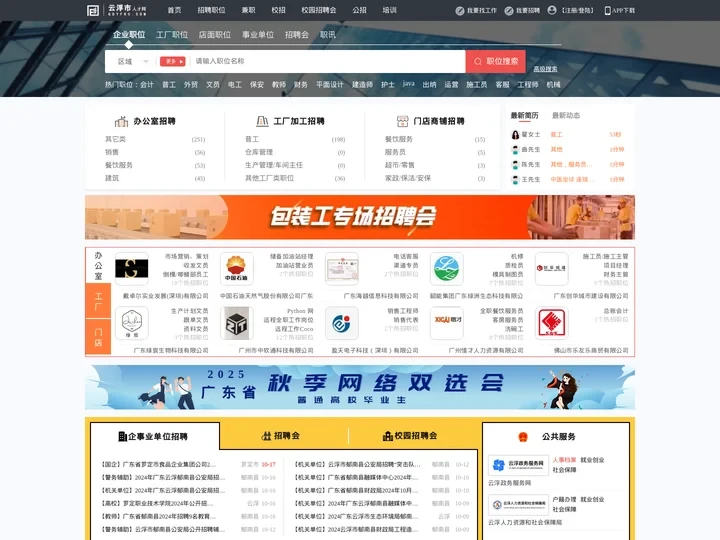Switch to the 校园招聘会 yellow tab
This screenshot has width=720, height=540.
(410, 436)
